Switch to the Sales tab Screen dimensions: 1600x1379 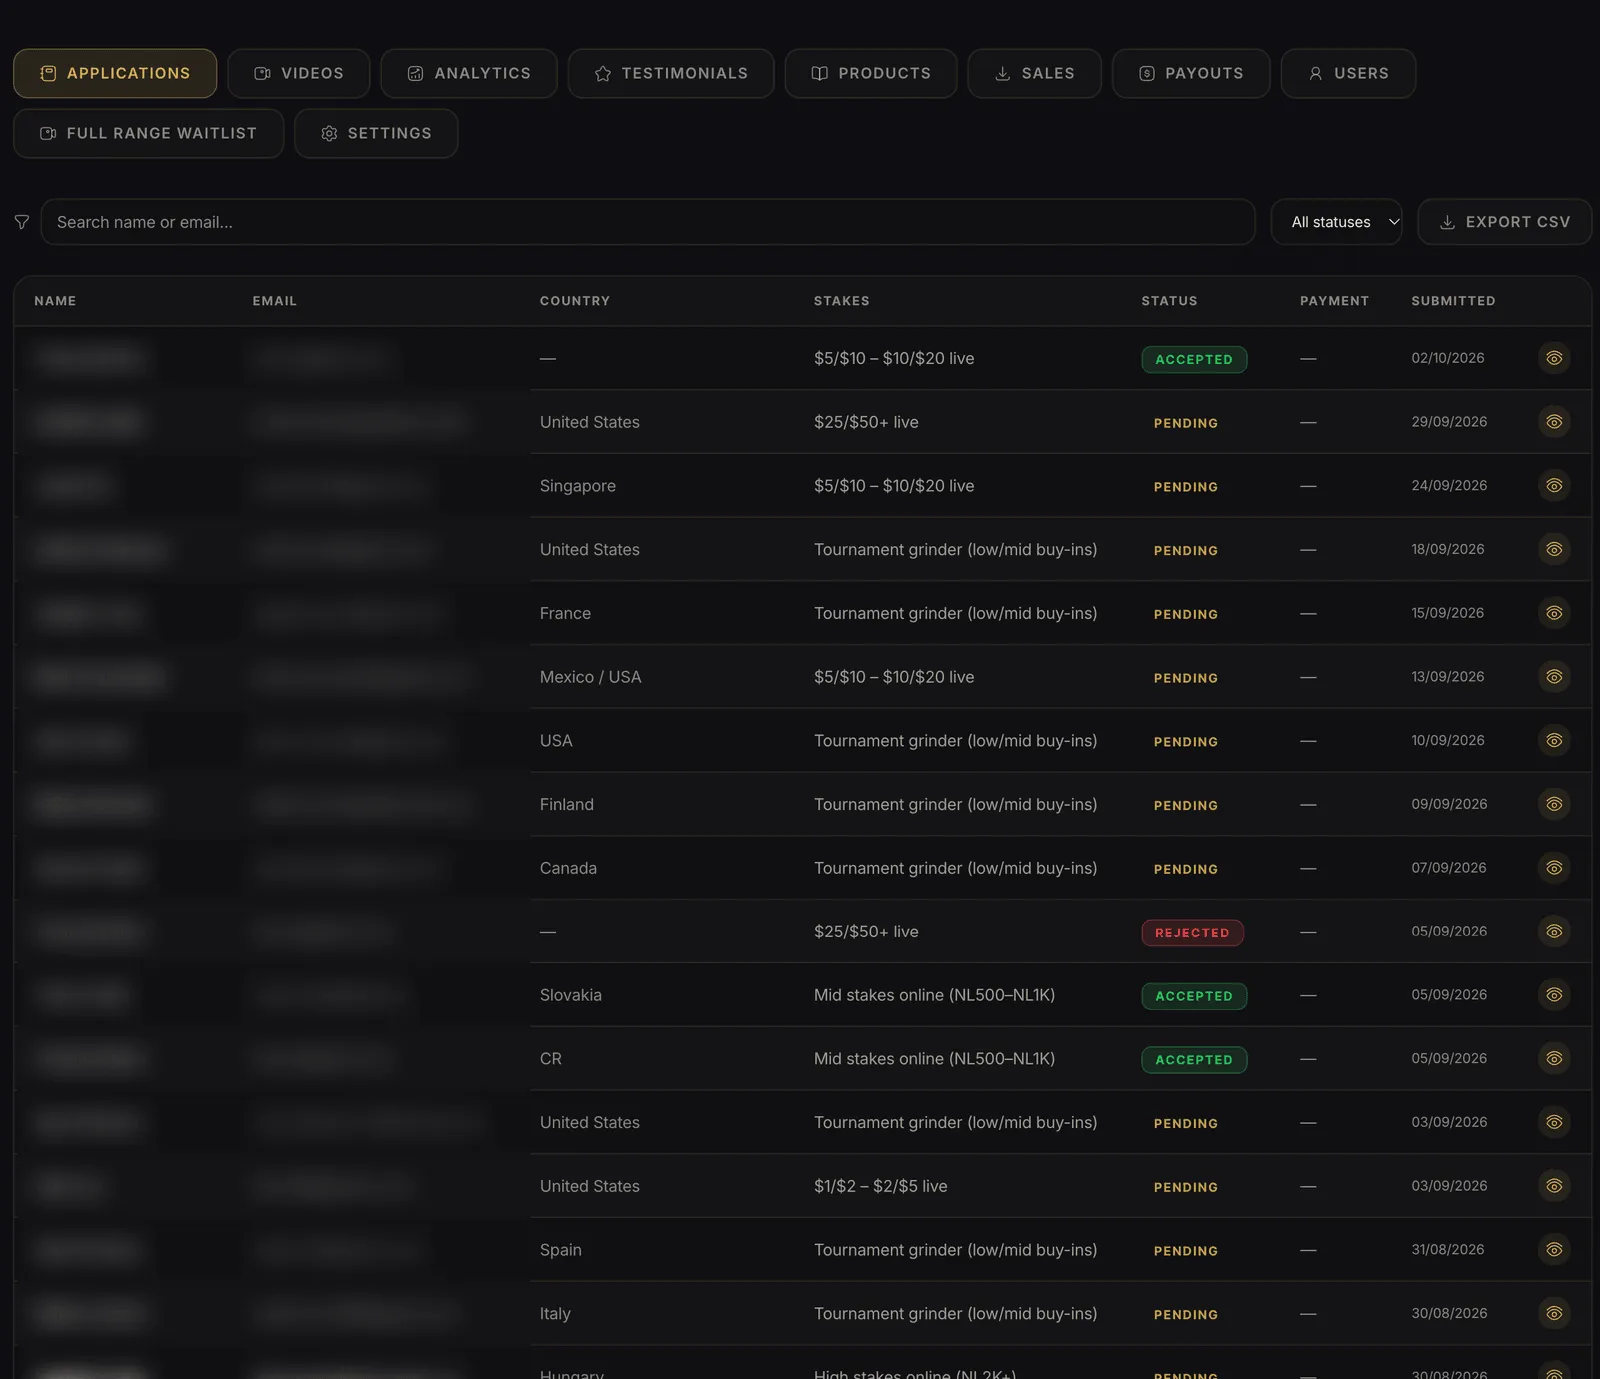(1035, 73)
